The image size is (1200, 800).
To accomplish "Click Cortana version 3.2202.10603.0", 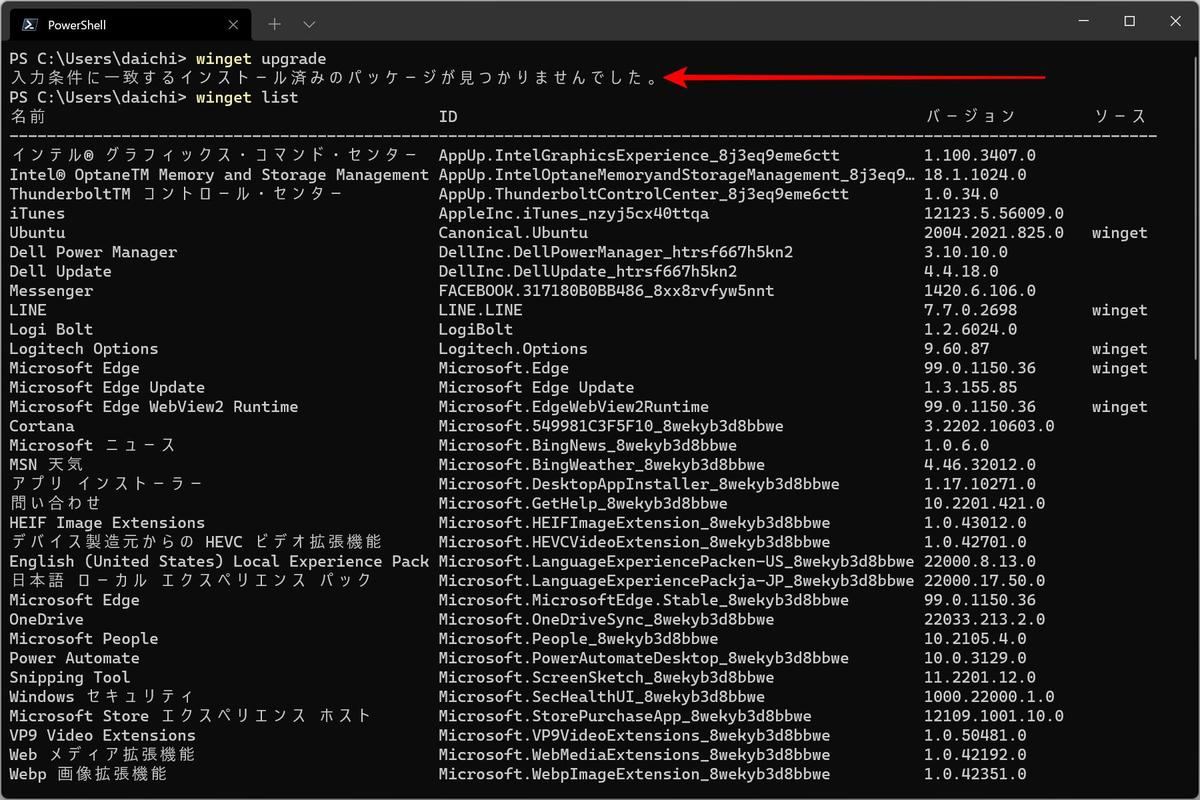I will (x=989, y=426).
